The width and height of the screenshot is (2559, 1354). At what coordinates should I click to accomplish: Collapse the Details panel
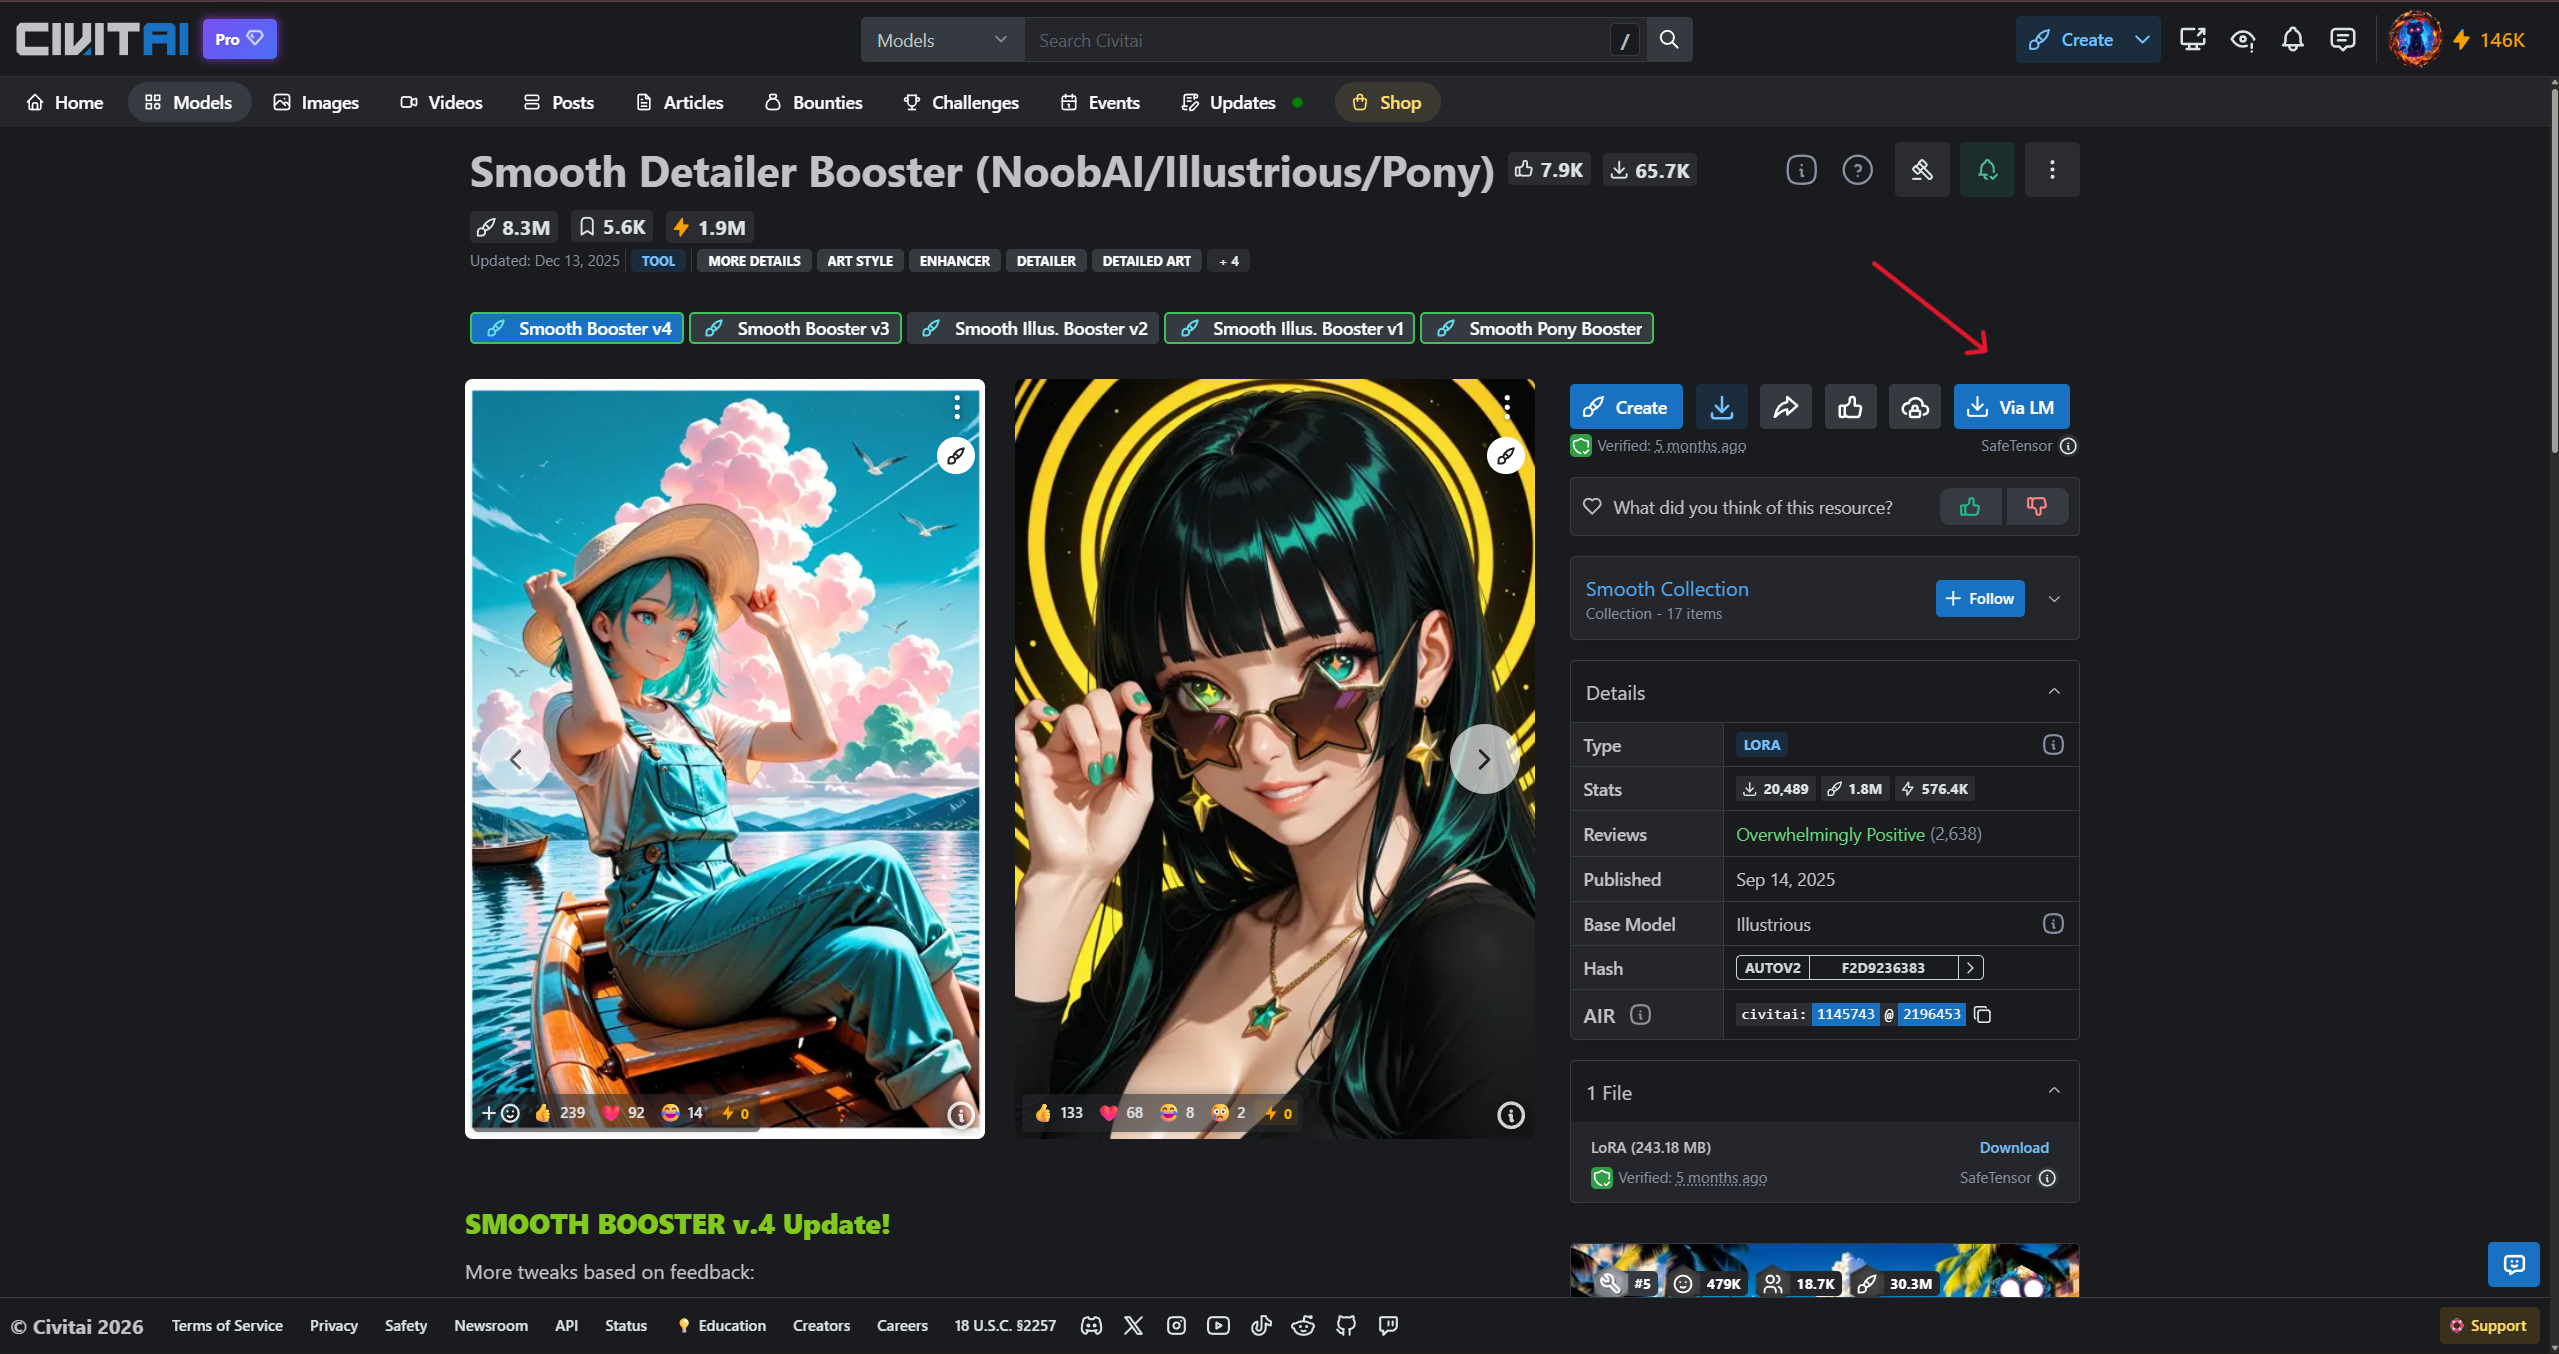[x=2054, y=692]
